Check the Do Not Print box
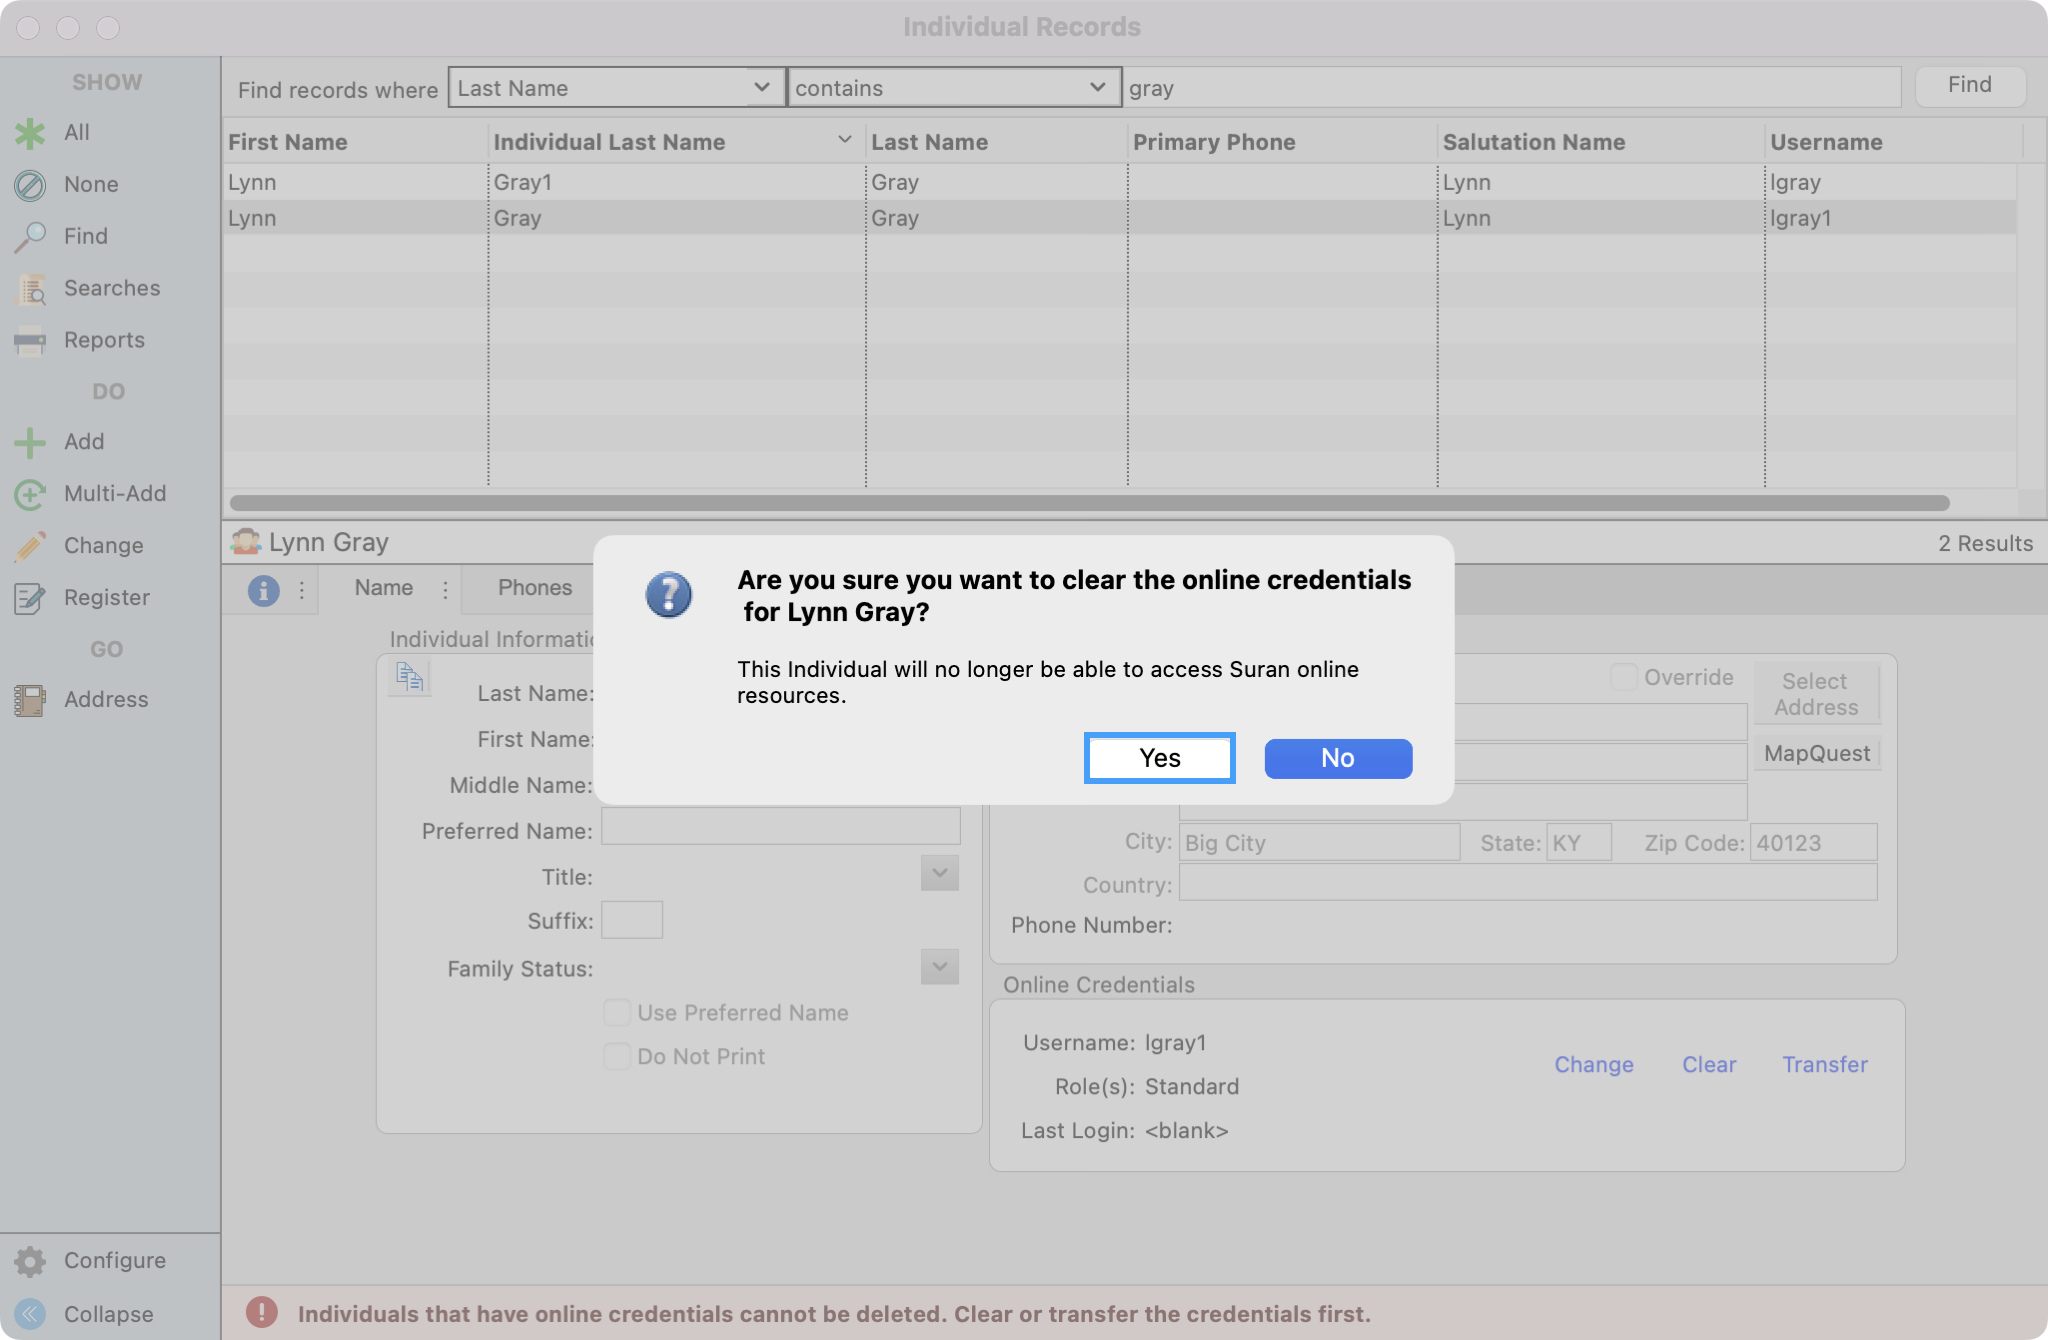 pyautogui.click(x=617, y=1057)
